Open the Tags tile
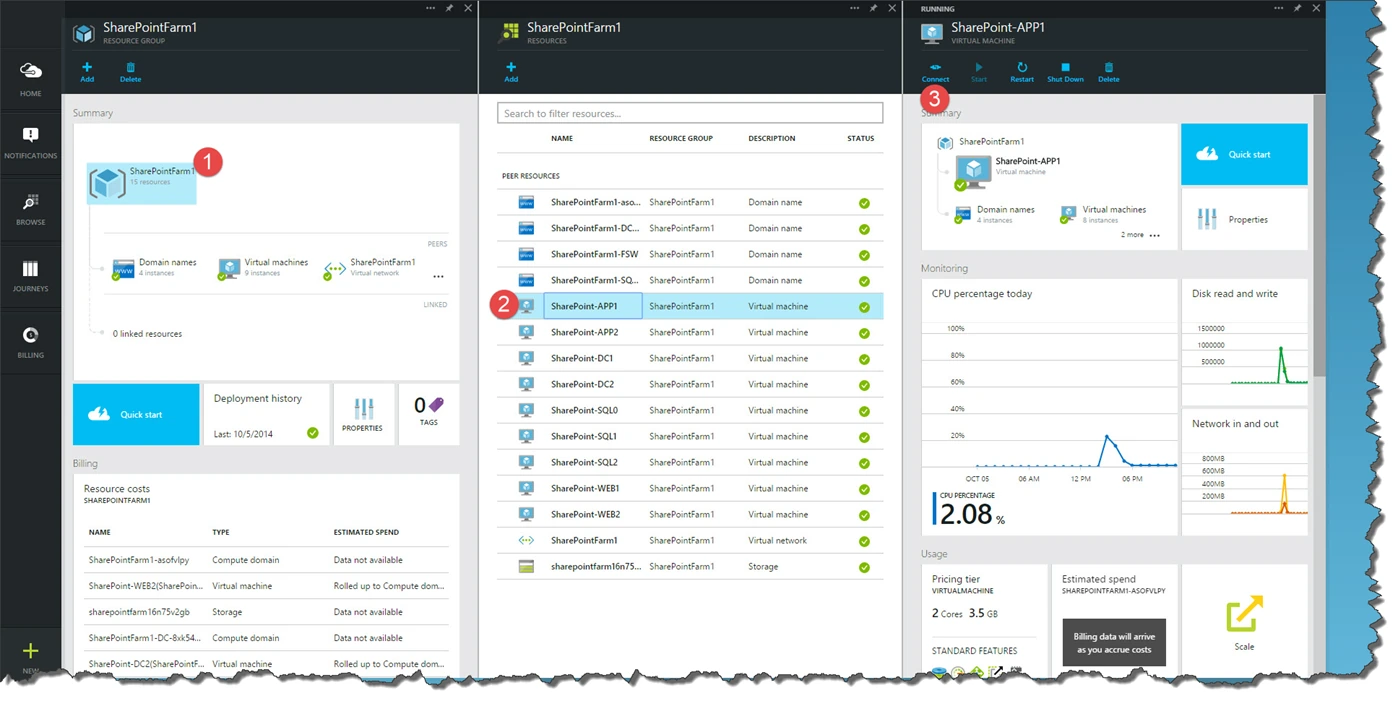Image resolution: width=1398 pixels, height=701 pixels. pyautogui.click(x=429, y=414)
